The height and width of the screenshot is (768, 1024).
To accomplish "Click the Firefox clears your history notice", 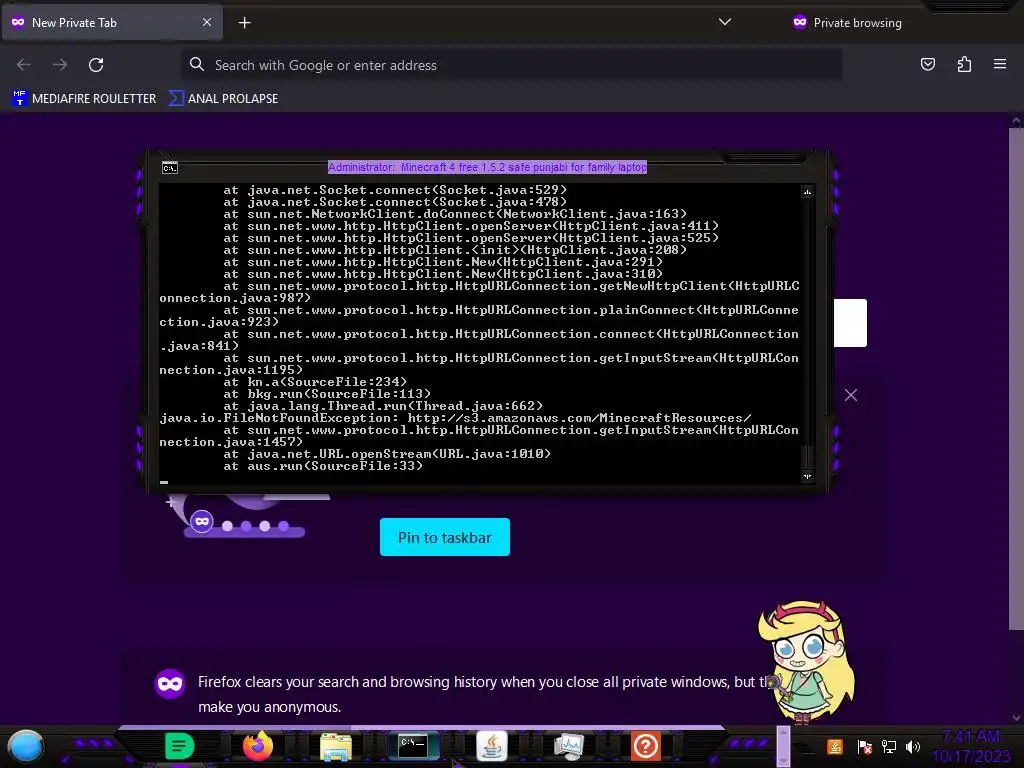I will [483, 694].
